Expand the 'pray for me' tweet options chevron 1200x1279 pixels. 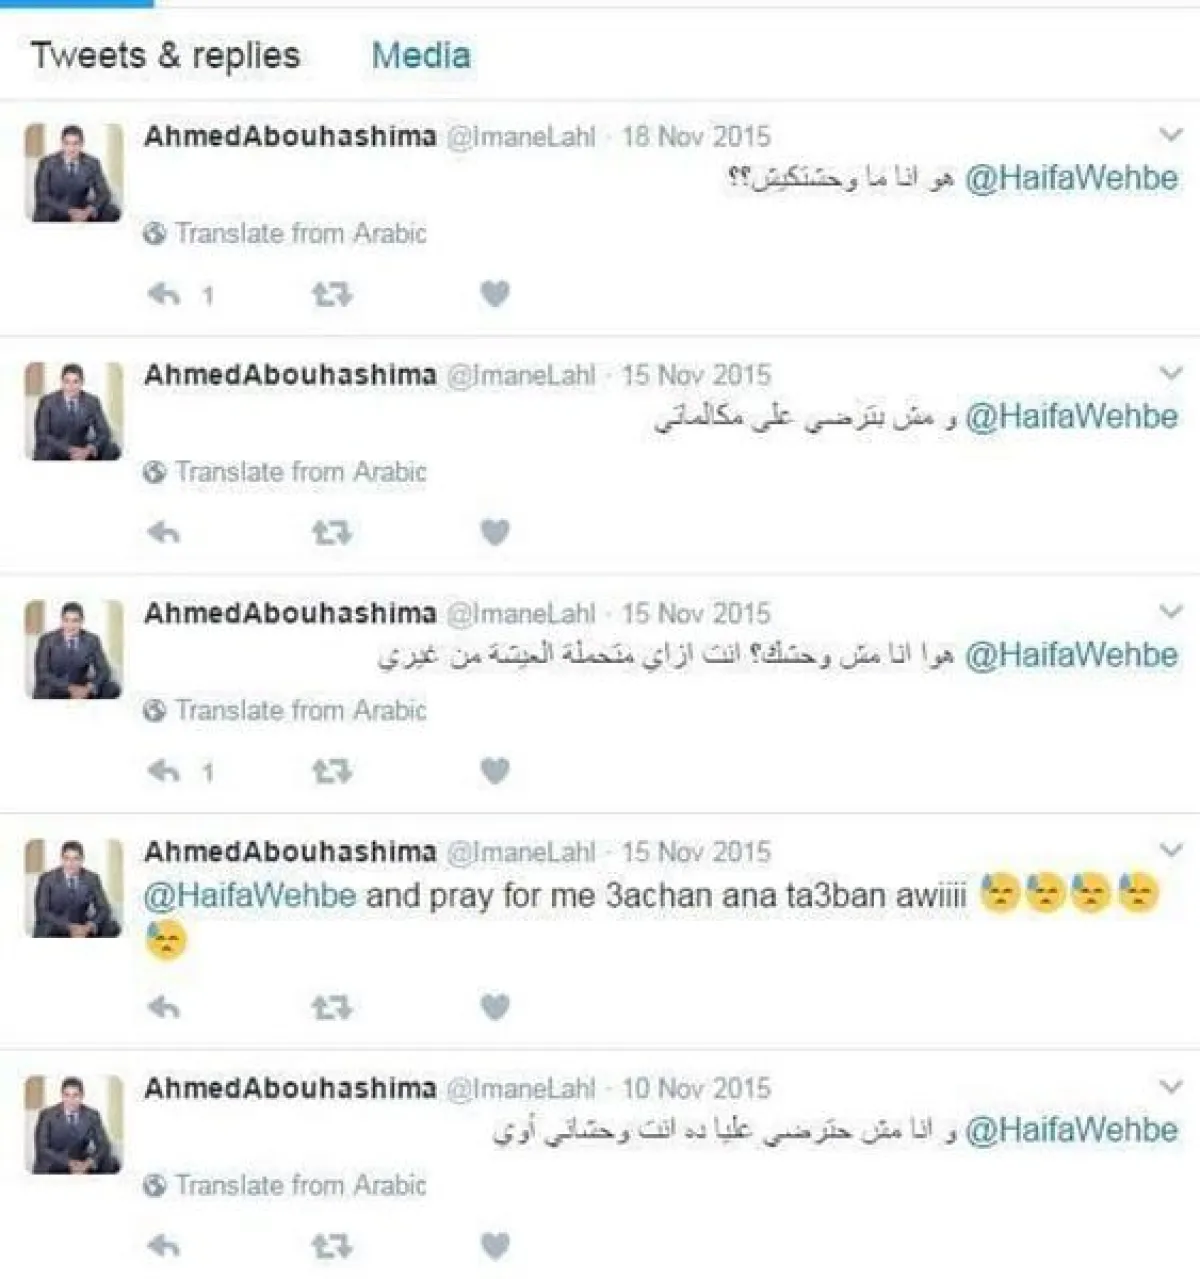pos(1170,850)
